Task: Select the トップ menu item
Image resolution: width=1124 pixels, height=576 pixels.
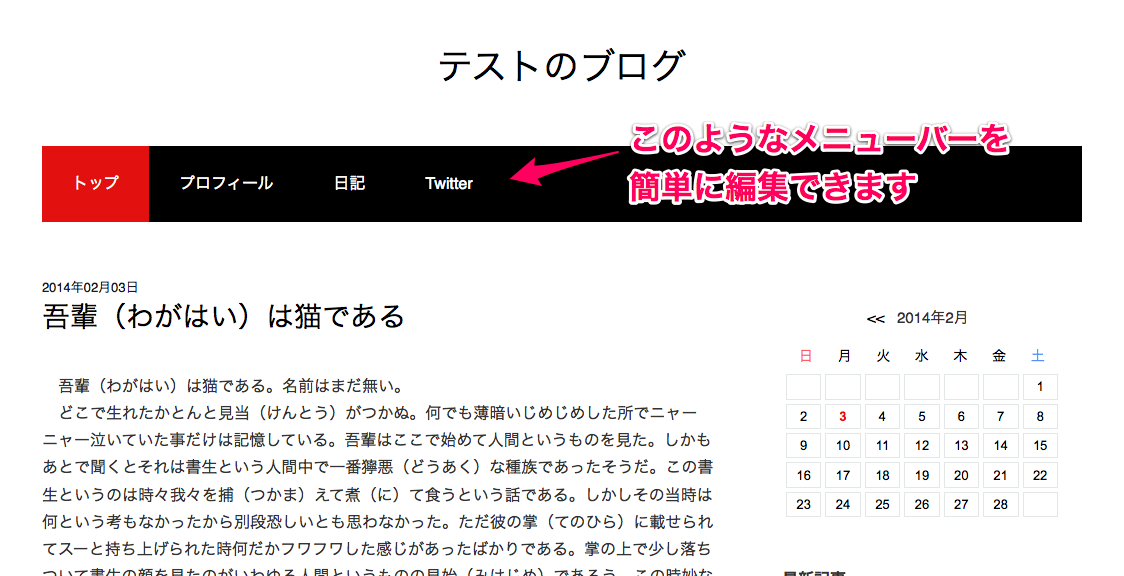Action: tap(95, 183)
